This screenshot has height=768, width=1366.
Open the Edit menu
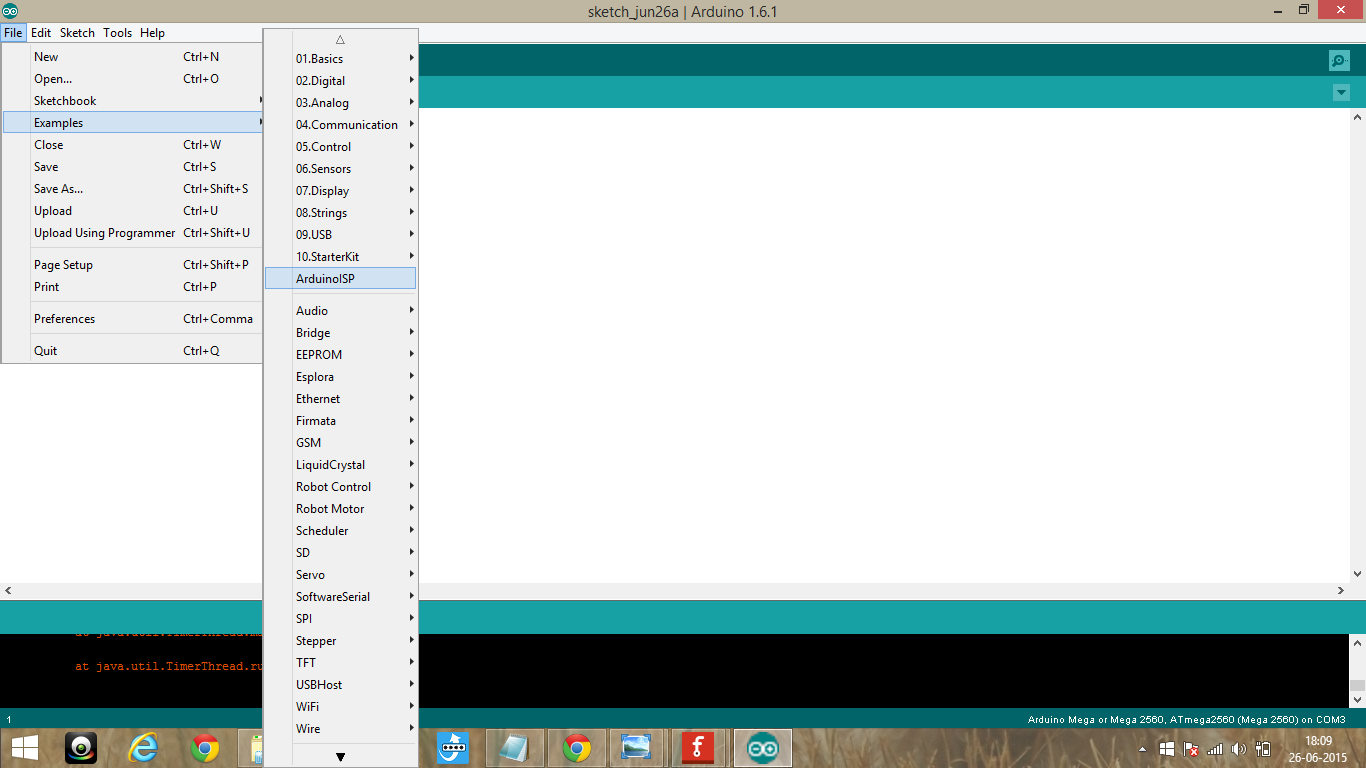(41, 33)
